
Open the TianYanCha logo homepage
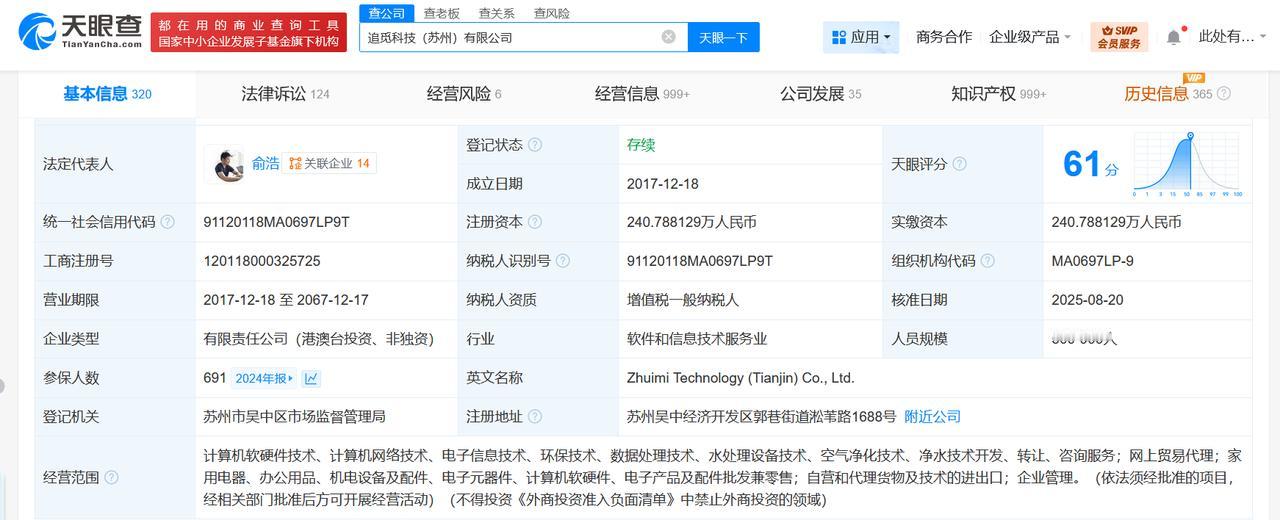[80, 31]
